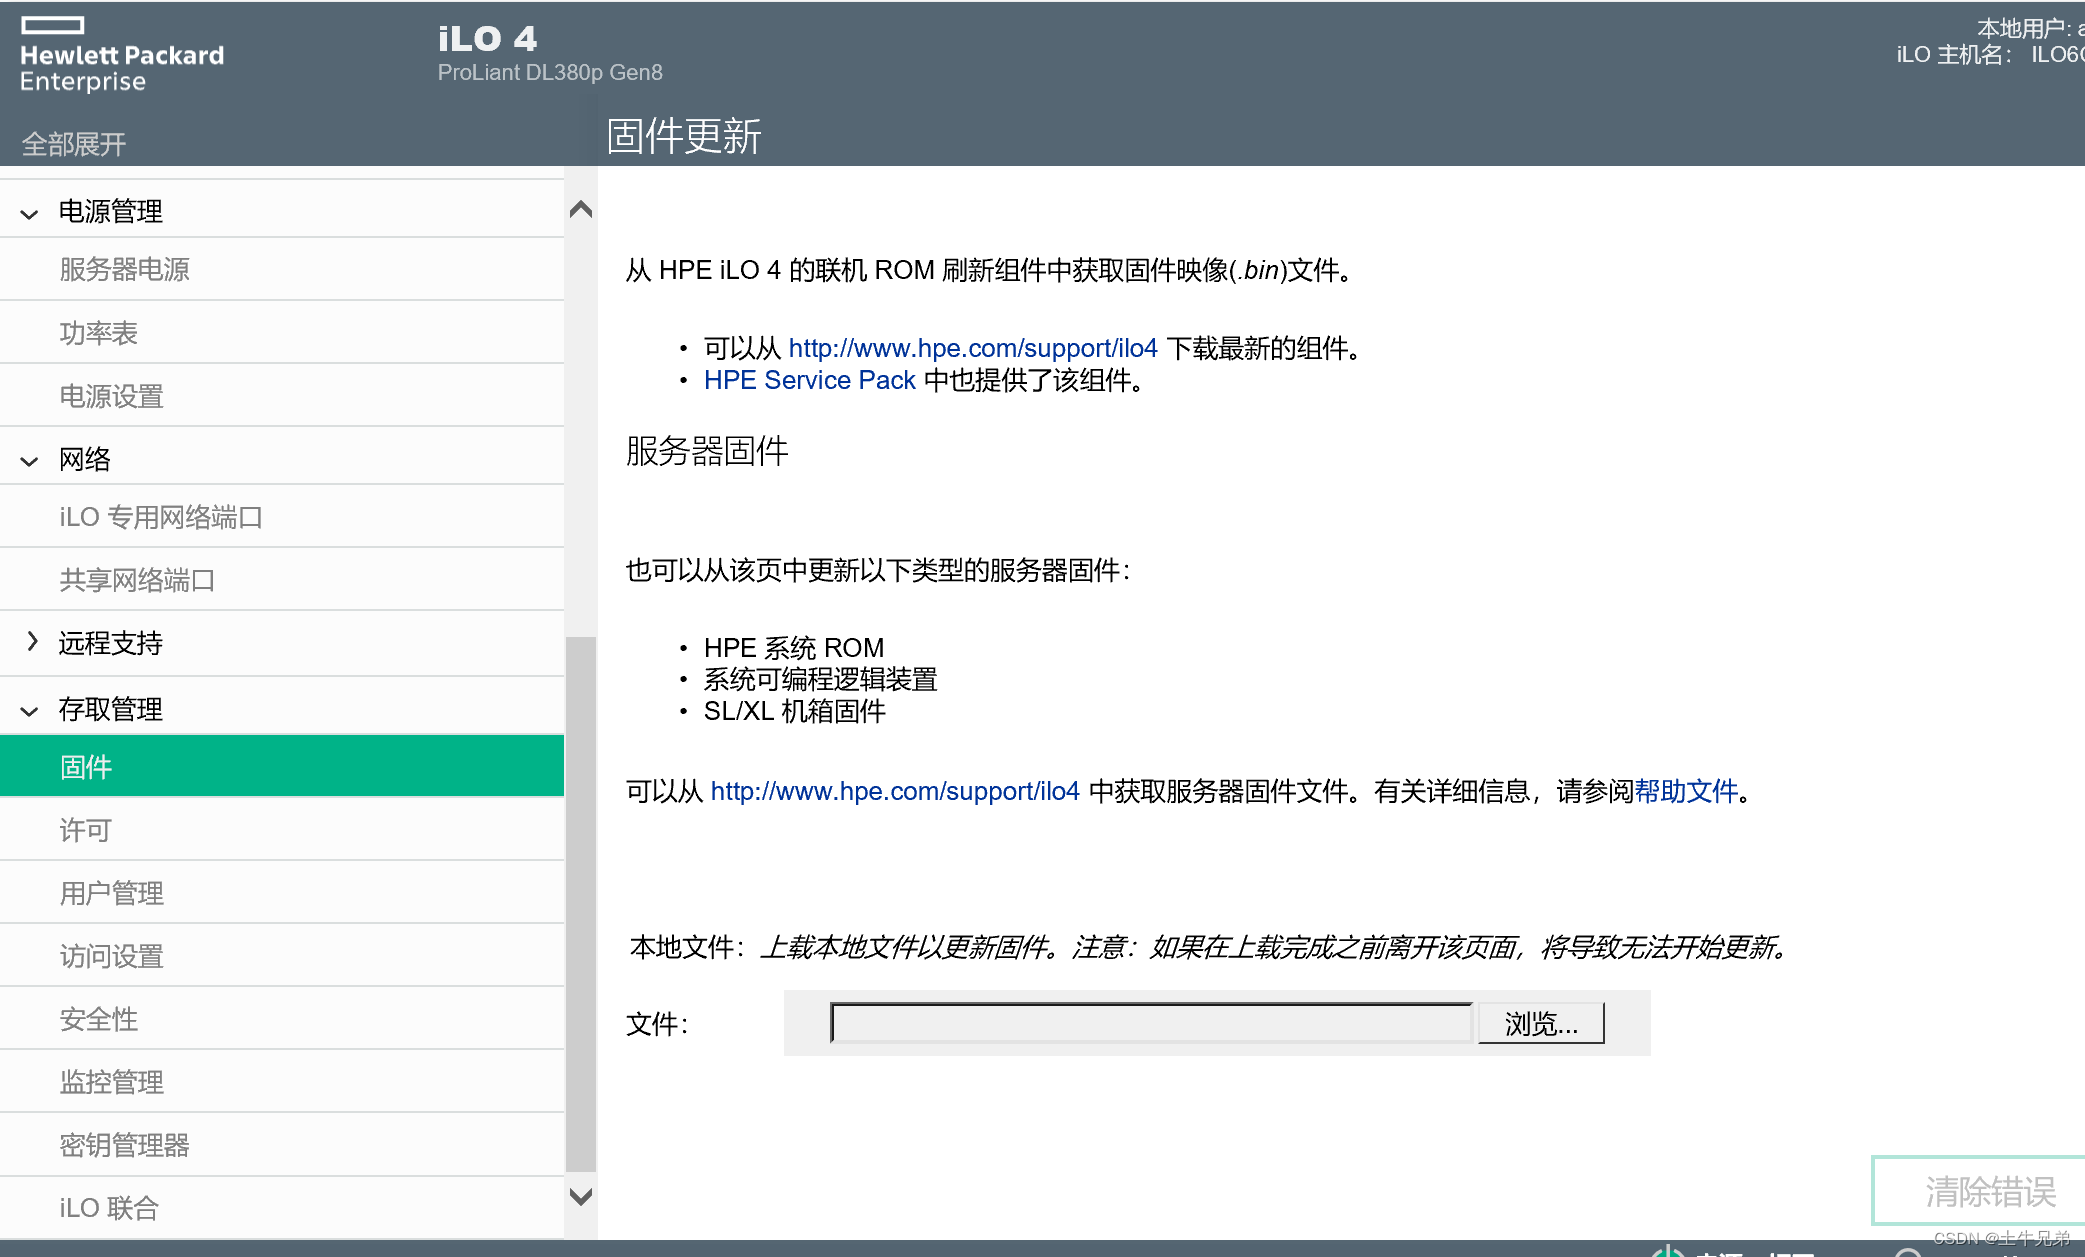The width and height of the screenshot is (2085, 1257).
Task: Click the sidebar scroll-up arrow
Action: (581, 209)
